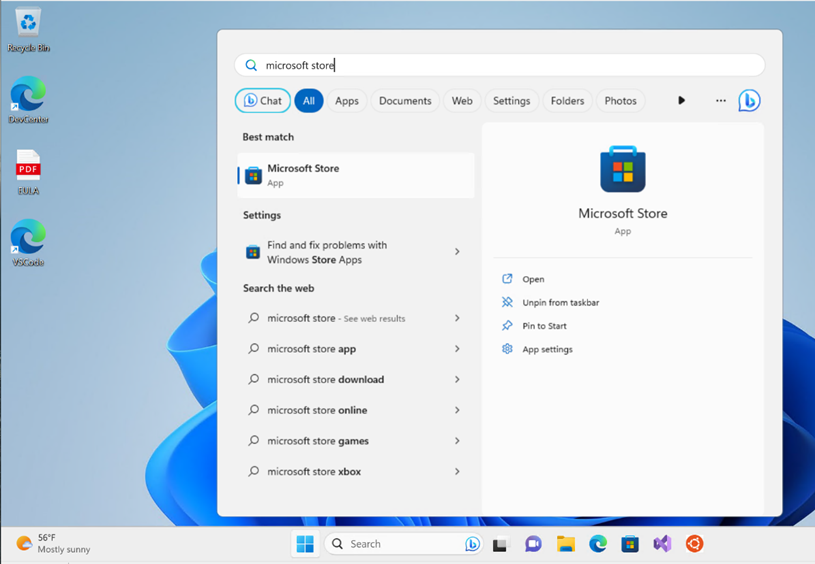
Task: Click the large Microsoft Store icon in preview
Action: point(623,169)
